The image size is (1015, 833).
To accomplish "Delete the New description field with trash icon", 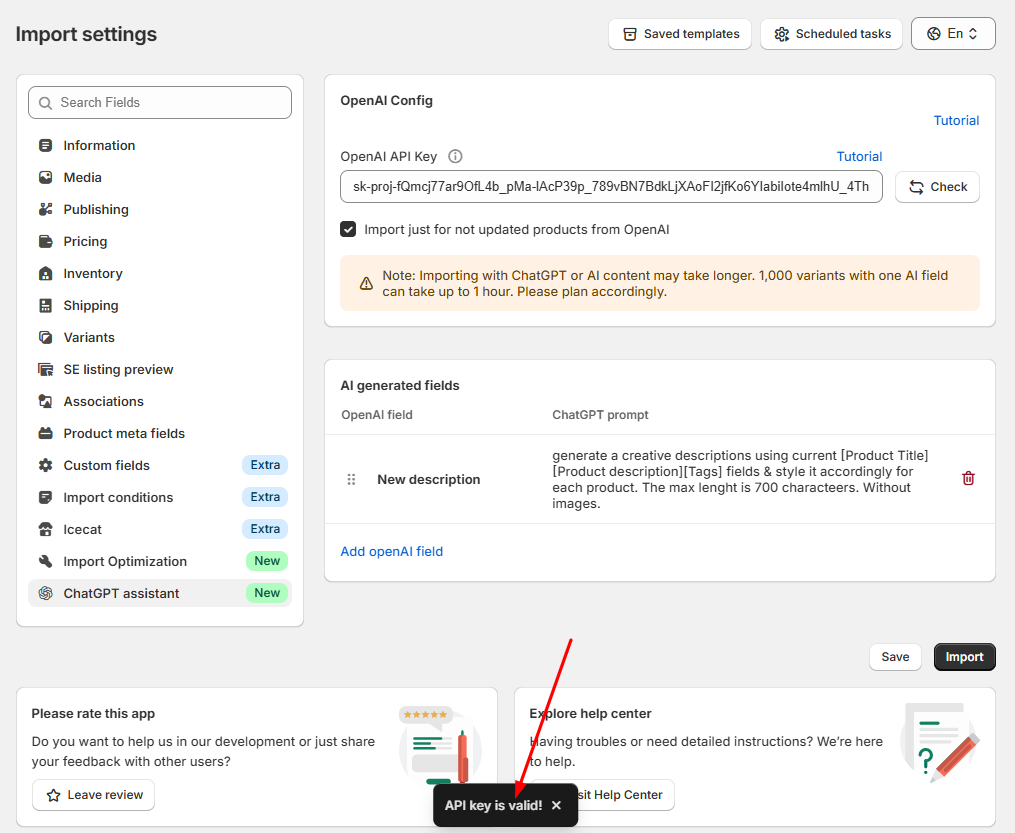I will click(x=968, y=478).
